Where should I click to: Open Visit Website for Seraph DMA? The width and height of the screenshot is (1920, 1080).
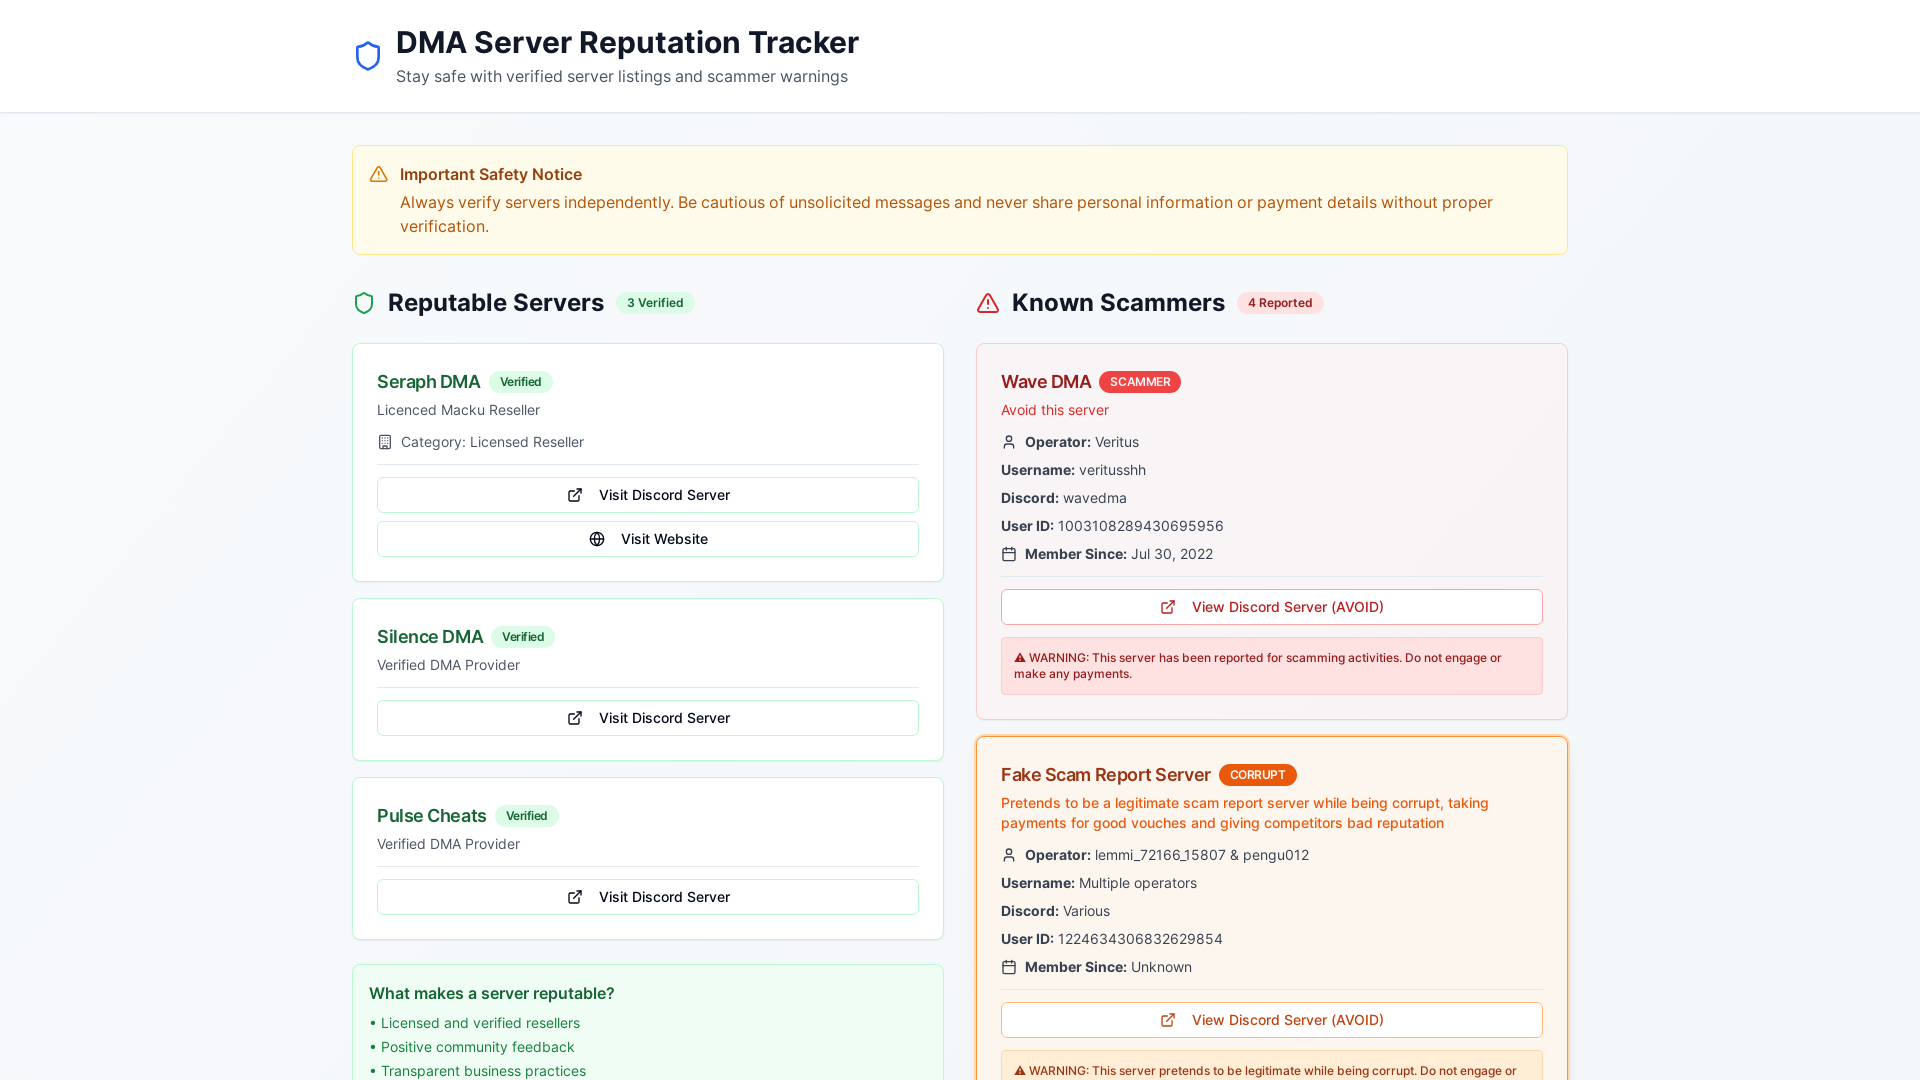coord(647,539)
